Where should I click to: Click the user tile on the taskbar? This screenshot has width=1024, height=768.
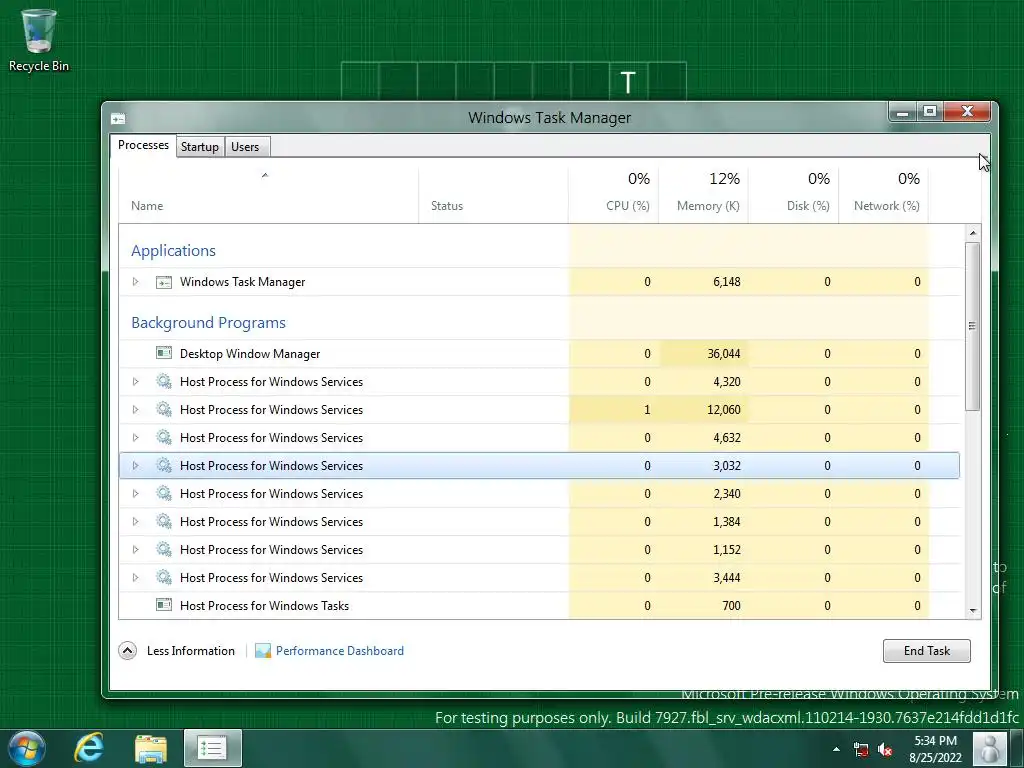(990, 748)
